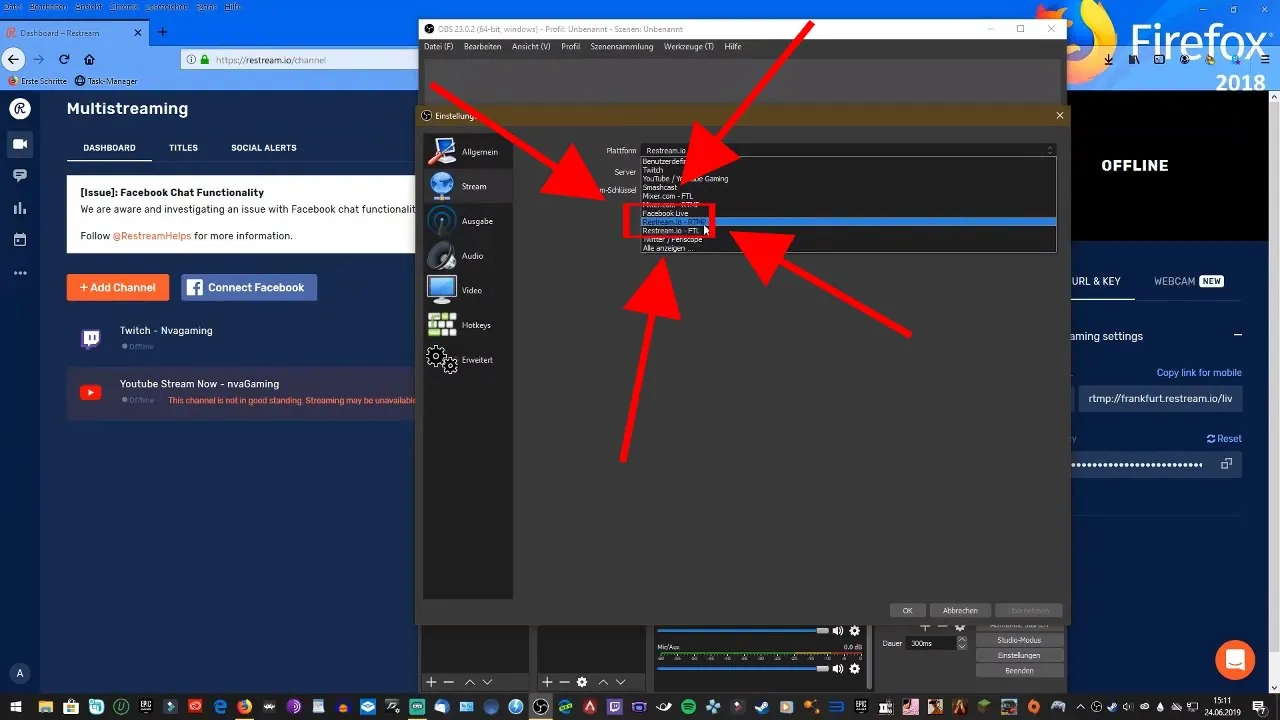Click Reset stream key link
Image resolution: width=1280 pixels, height=720 pixels.
click(x=1225, y=438)
